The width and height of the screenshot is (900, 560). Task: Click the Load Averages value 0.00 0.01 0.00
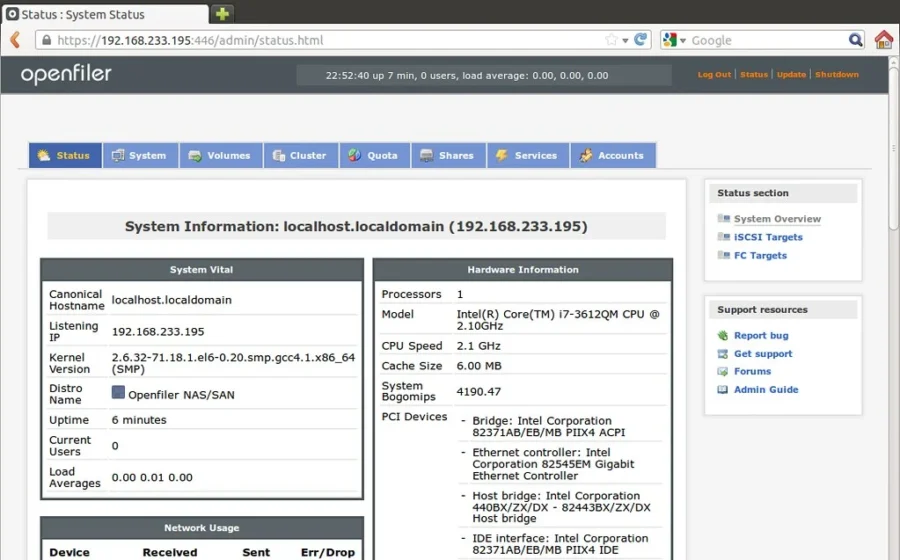click(152, 477)
